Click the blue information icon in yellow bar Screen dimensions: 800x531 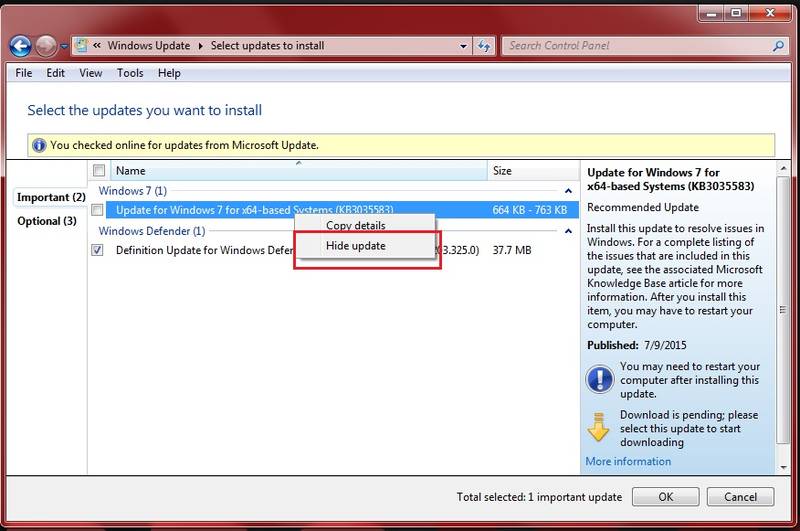click(39, 145)
